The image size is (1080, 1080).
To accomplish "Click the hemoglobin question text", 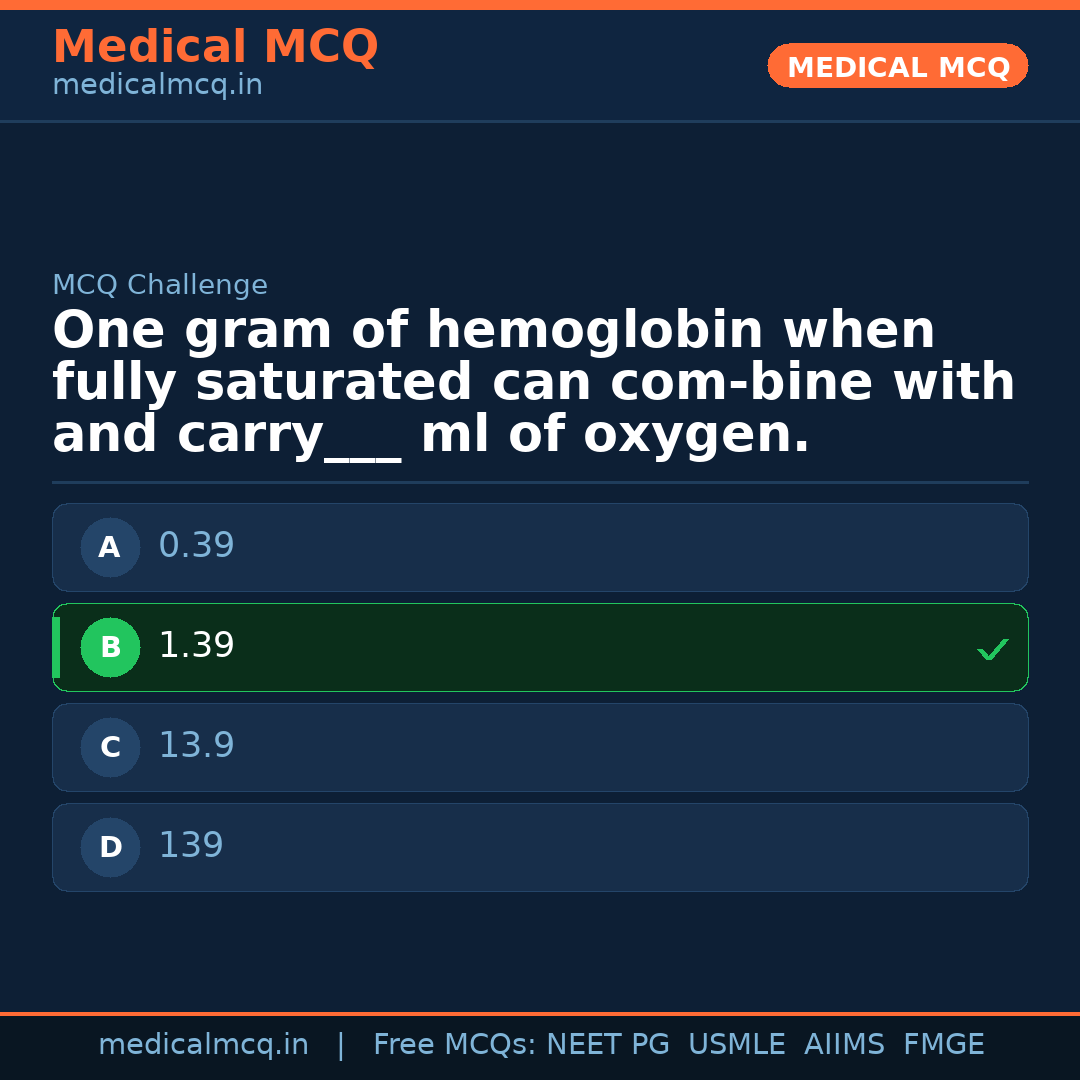I will point(533,383).
